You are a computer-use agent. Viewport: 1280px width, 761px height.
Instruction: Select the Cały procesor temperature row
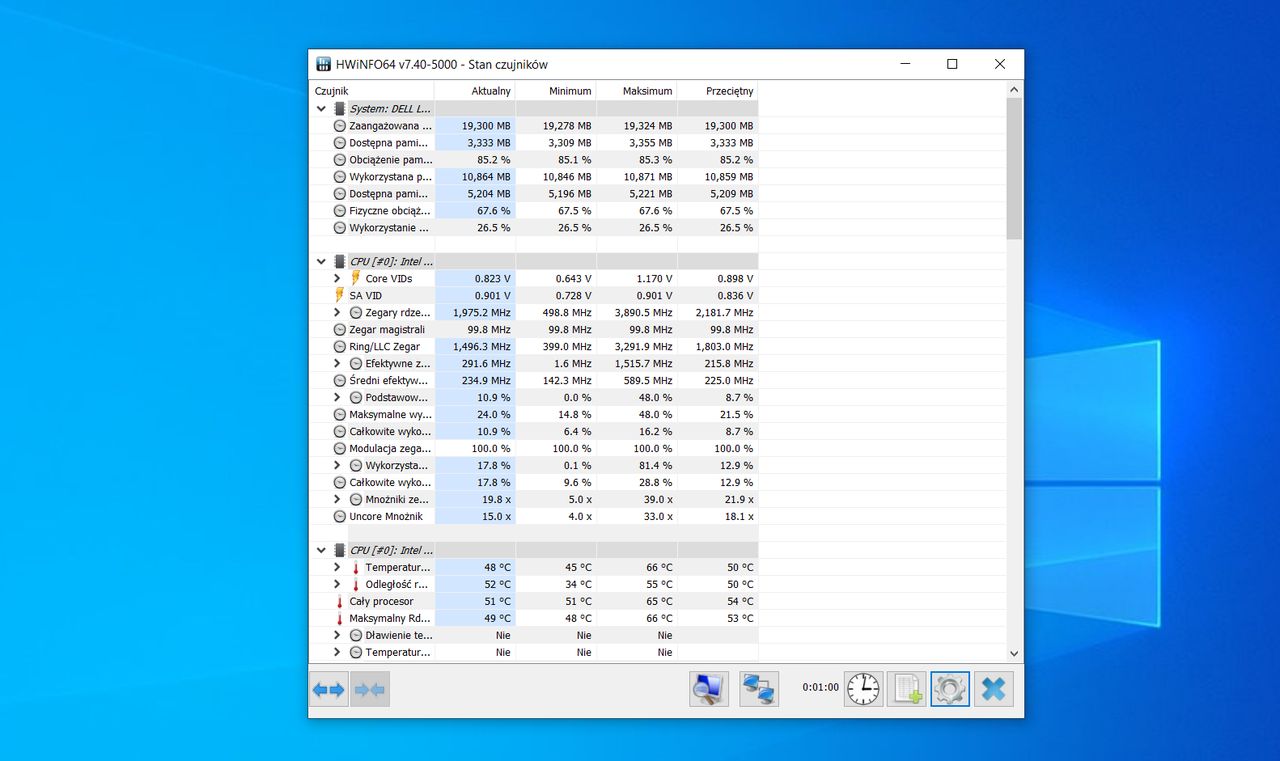pyautogui.click(x=381, y=602)
